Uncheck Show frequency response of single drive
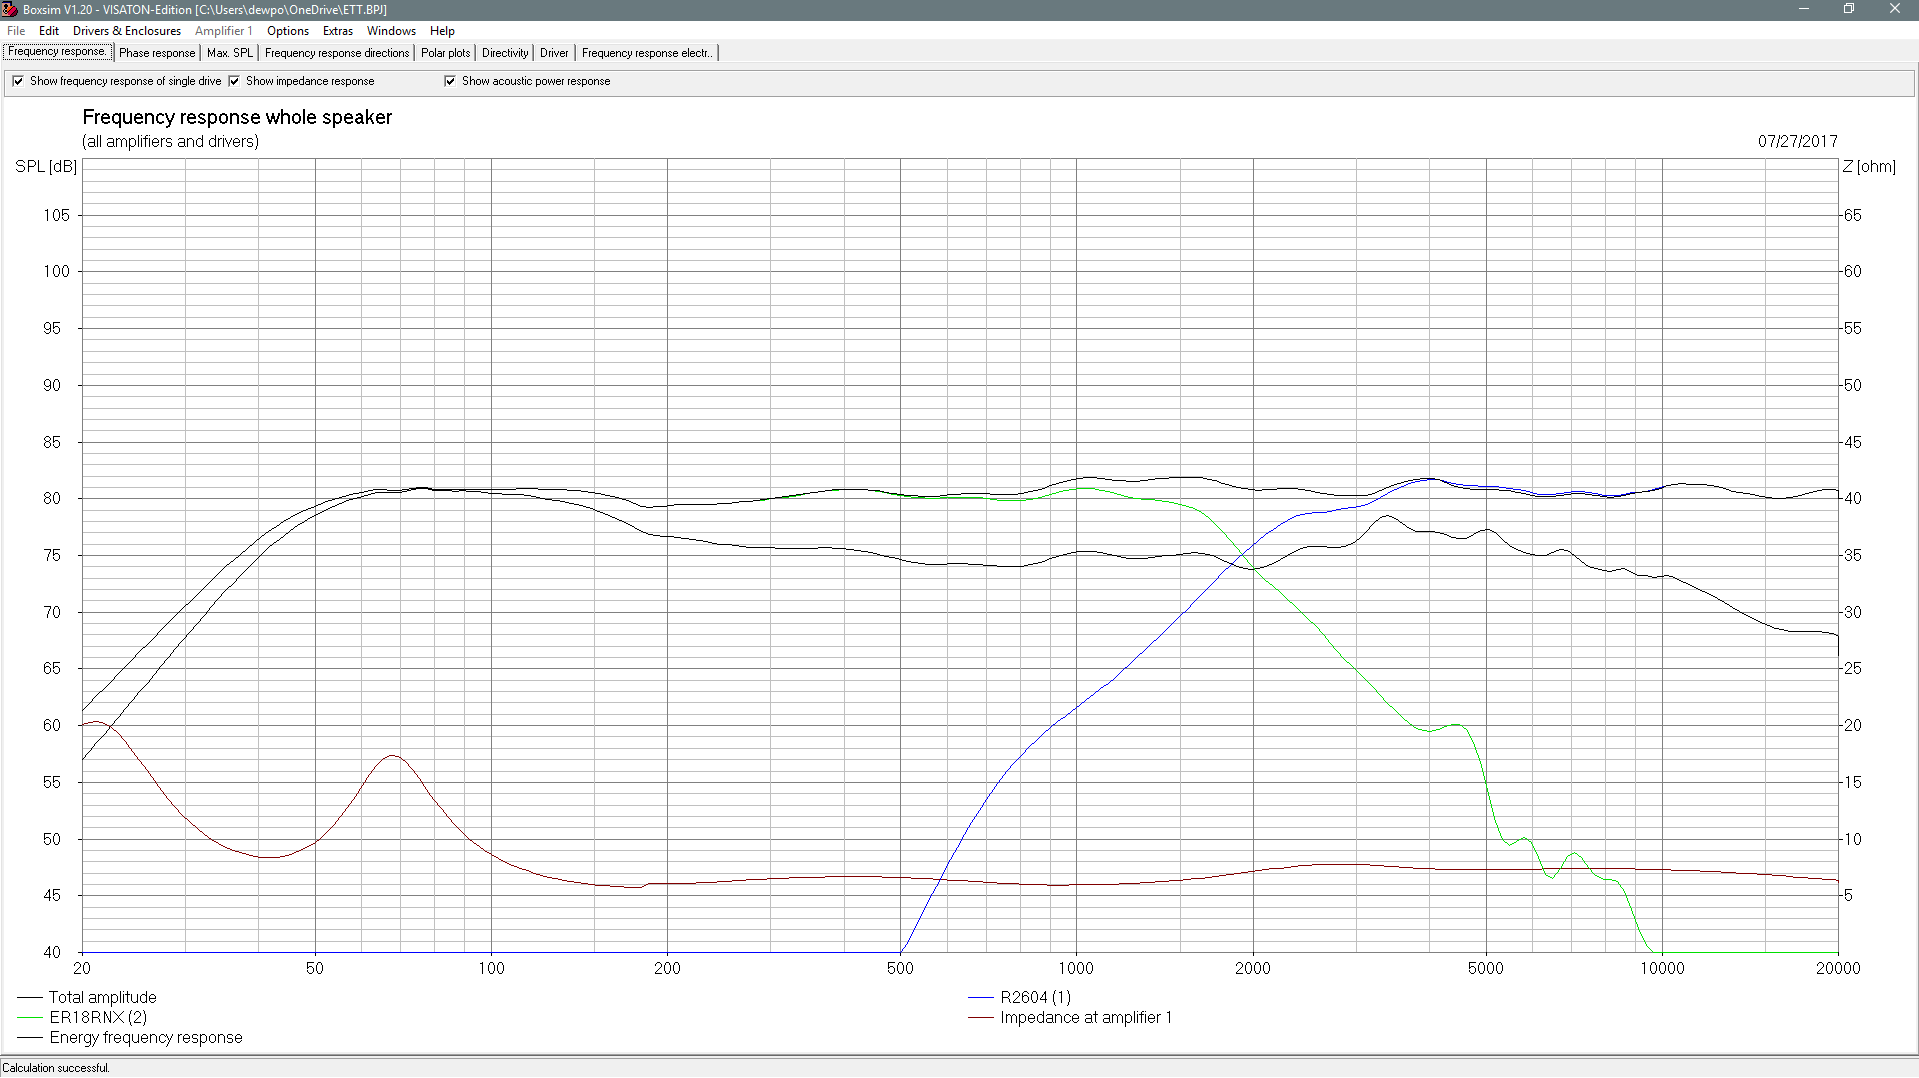The width and height of the screenshot is (1919, 1078). pyautogui.click(x=18, y=81)
